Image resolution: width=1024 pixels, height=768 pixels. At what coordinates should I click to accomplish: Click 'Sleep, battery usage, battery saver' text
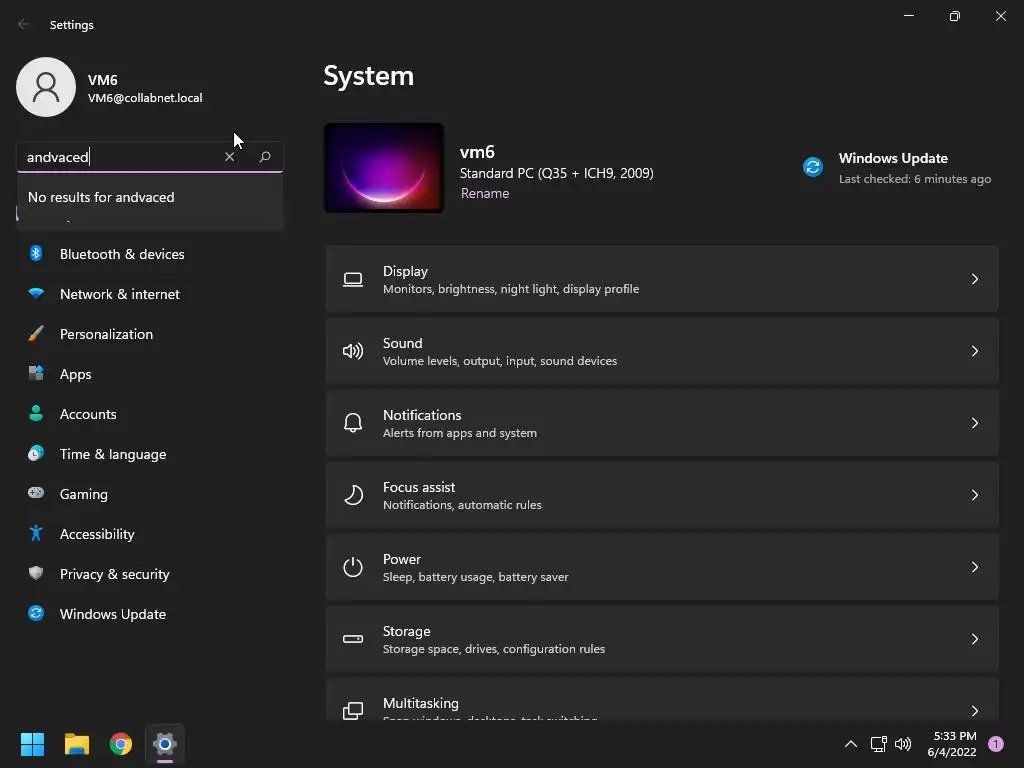(475, 577)
